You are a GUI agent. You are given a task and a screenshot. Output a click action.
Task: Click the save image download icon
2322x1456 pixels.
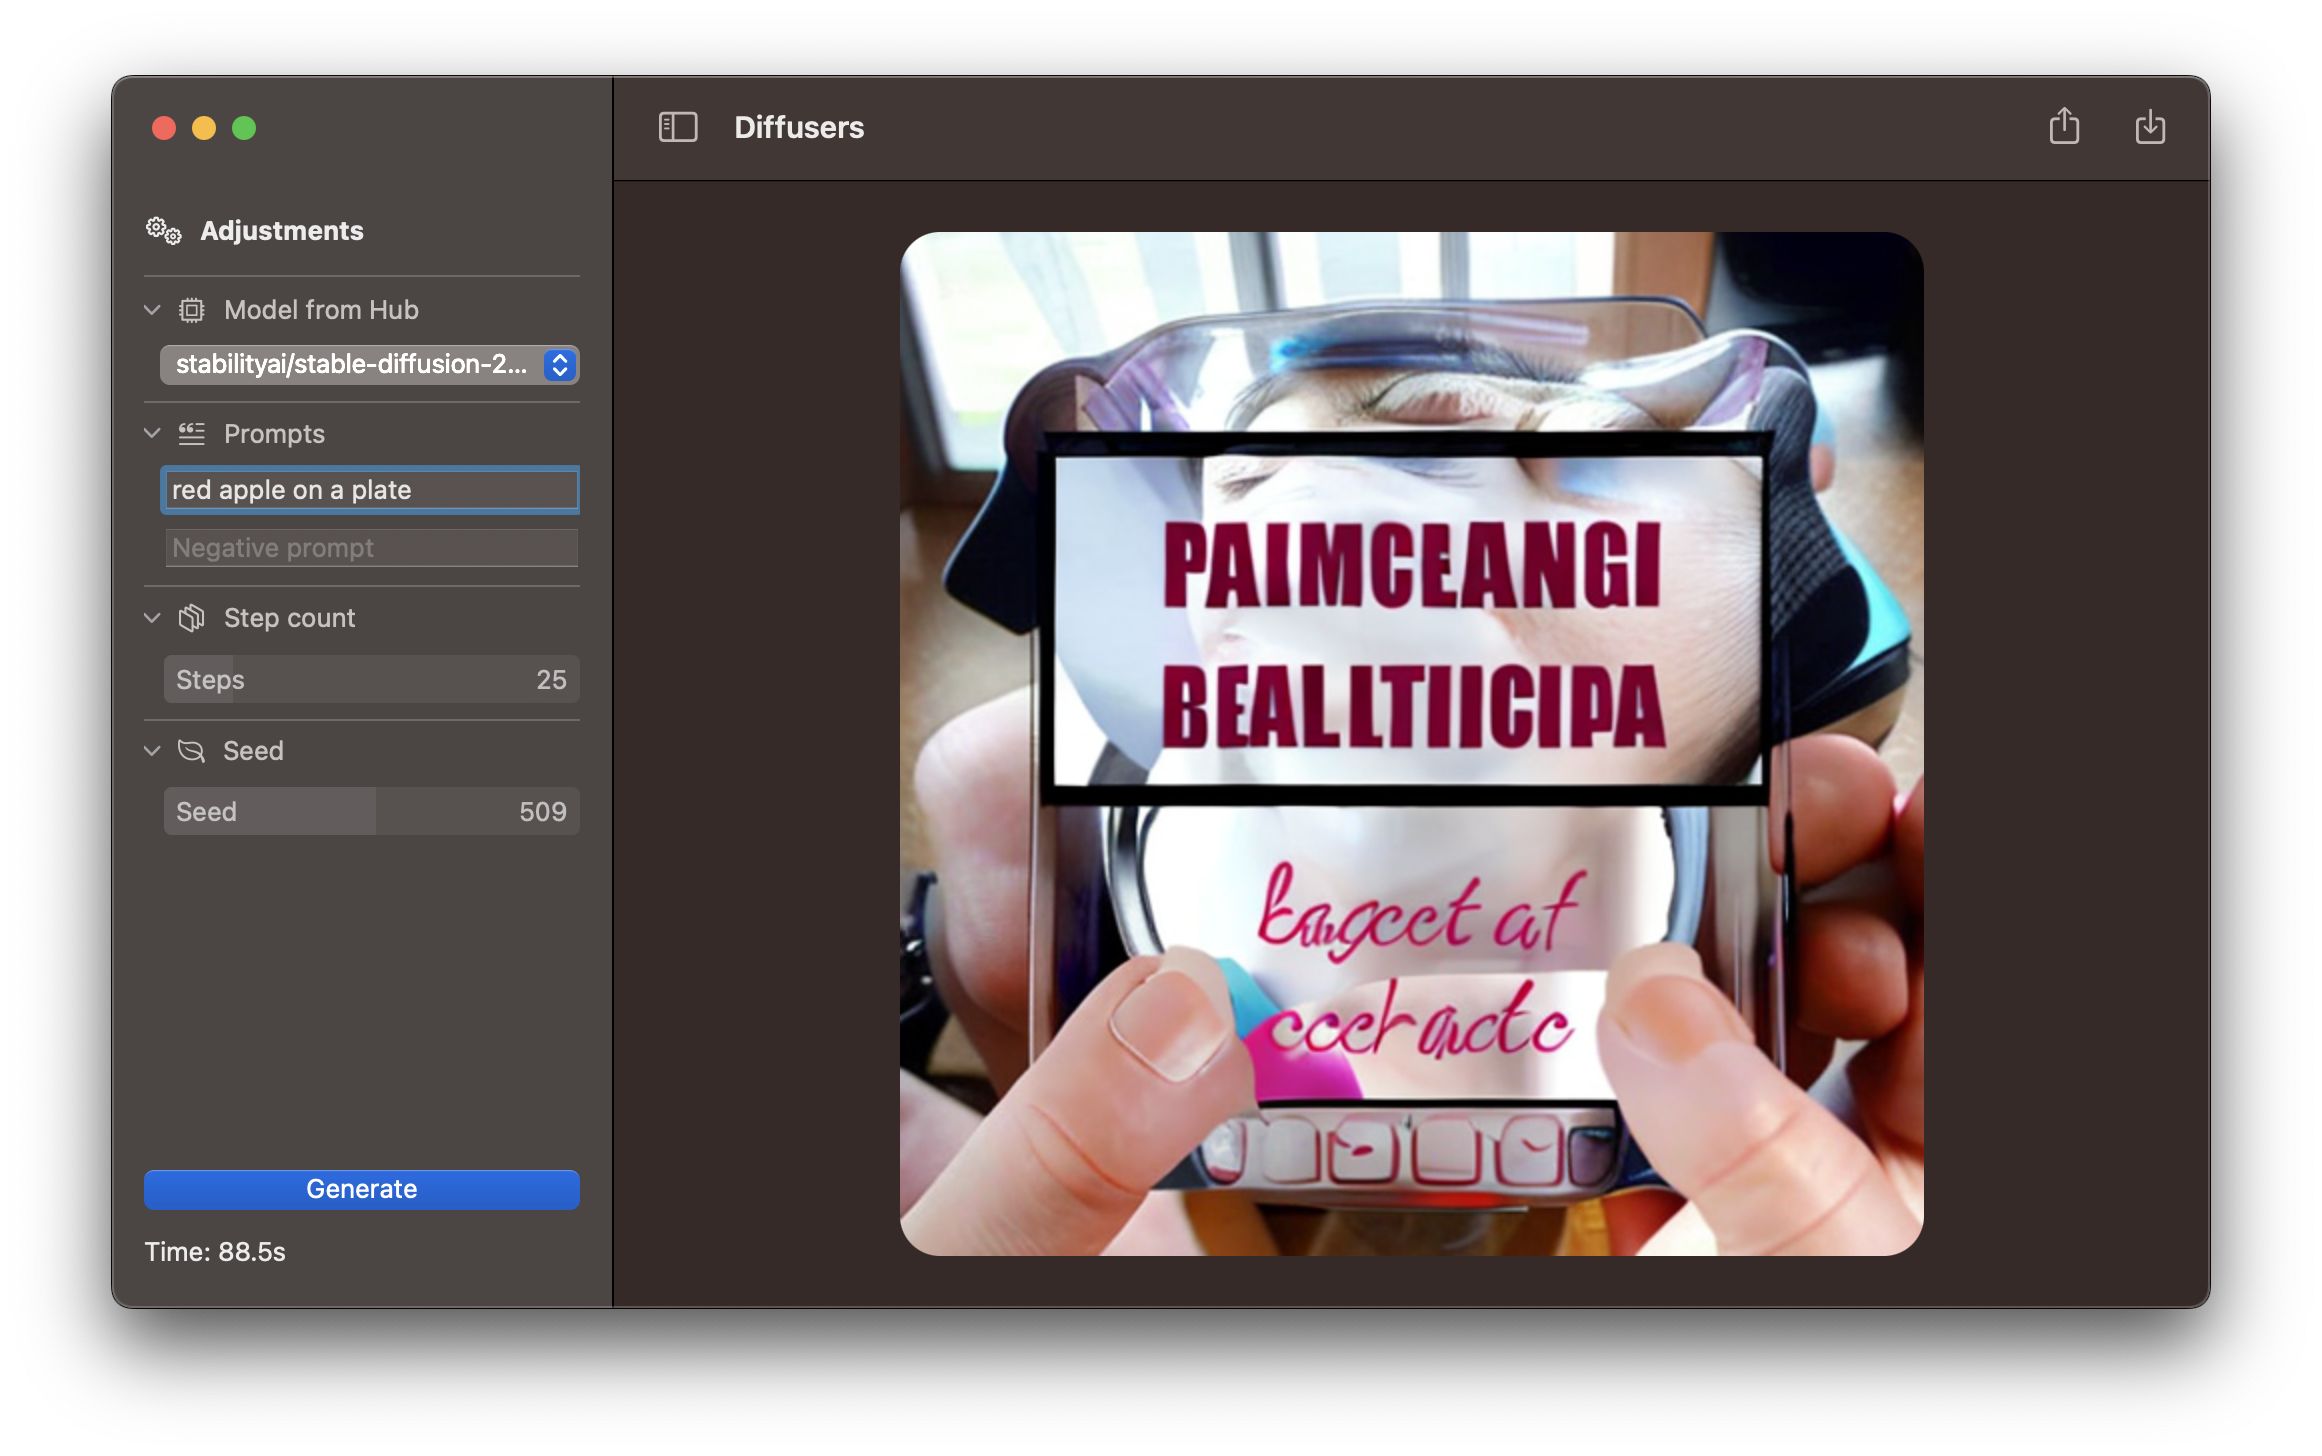pos(2149,127)
